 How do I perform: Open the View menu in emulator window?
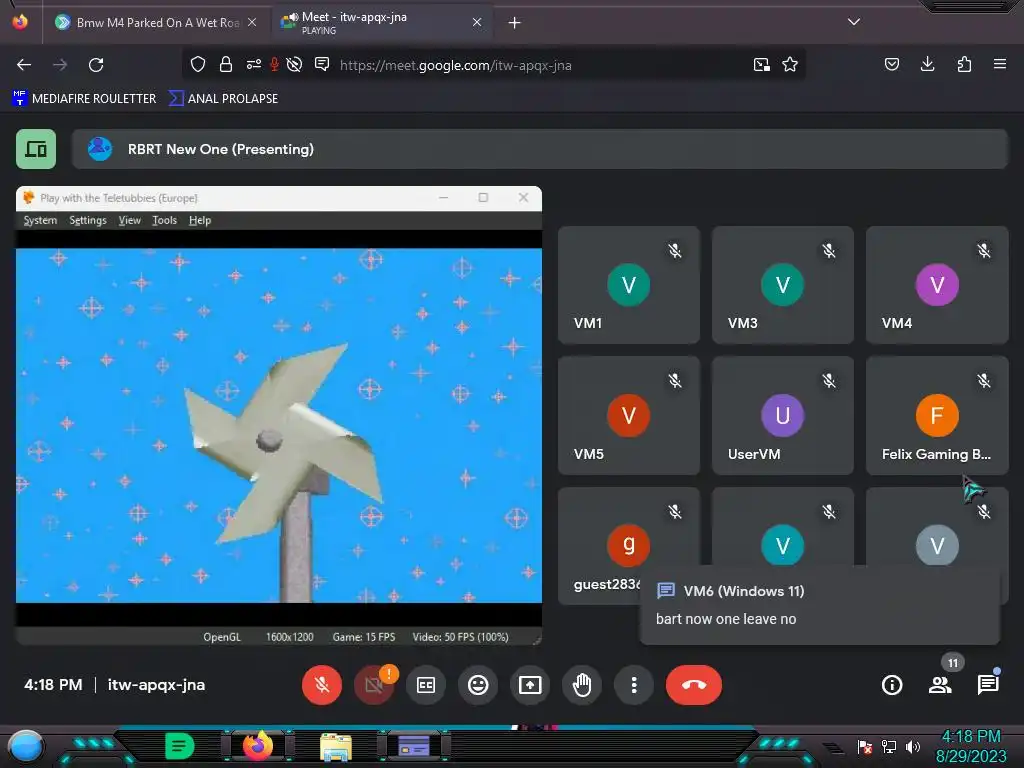tap(129, 220)
